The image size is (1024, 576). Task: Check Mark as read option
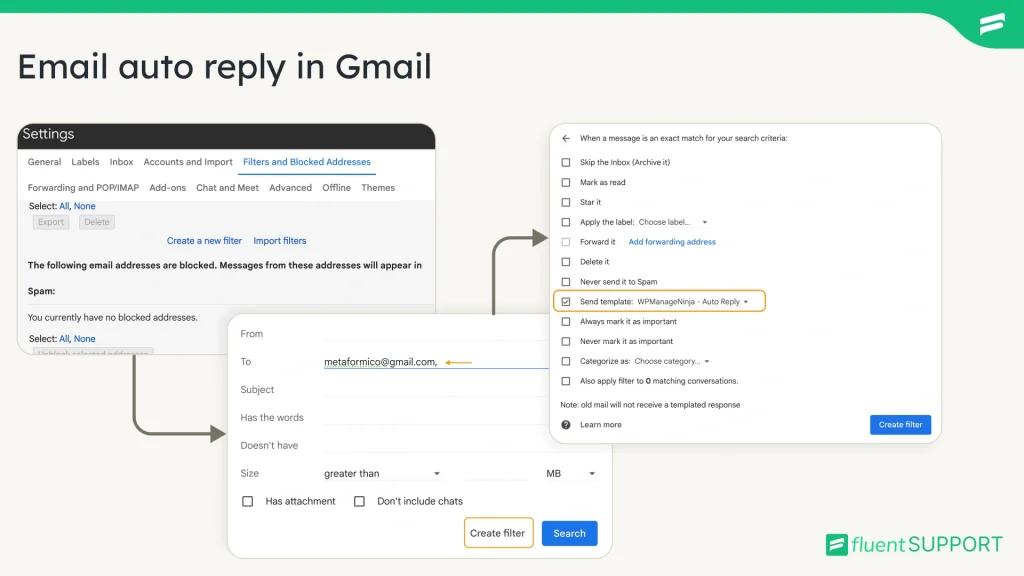click(x=566, y=182)
